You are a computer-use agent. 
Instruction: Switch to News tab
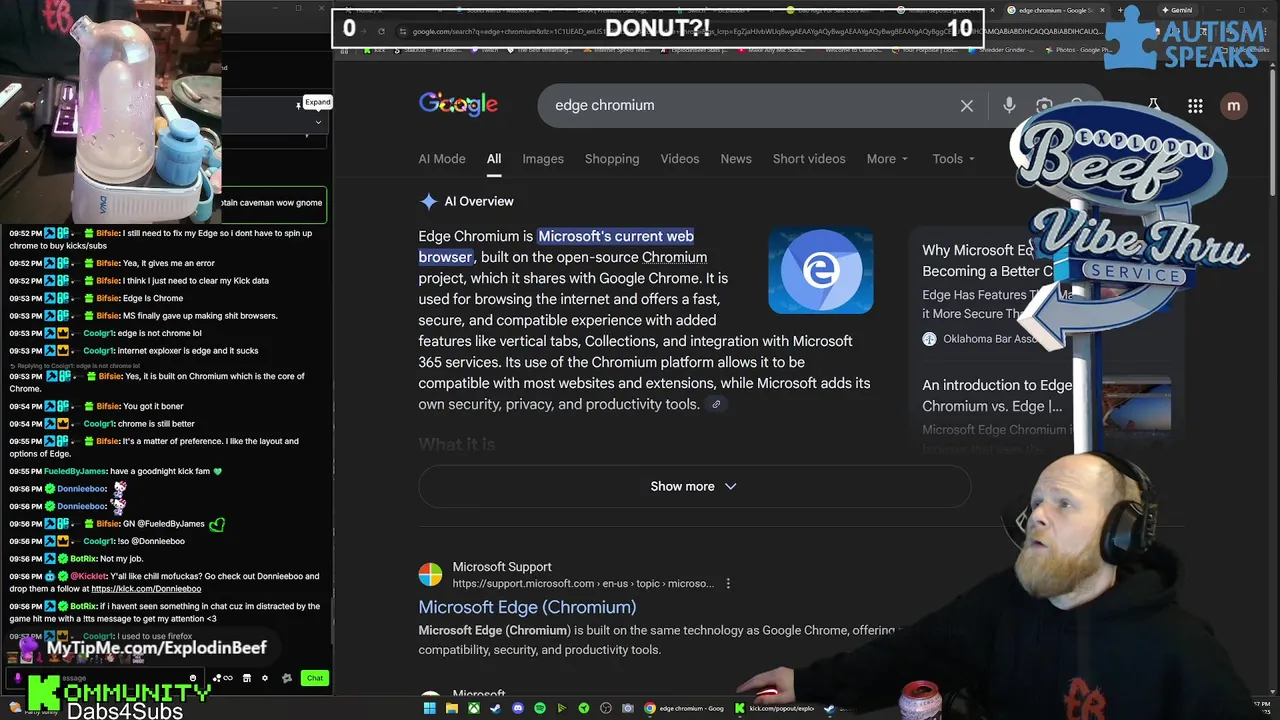pos(736,159)
